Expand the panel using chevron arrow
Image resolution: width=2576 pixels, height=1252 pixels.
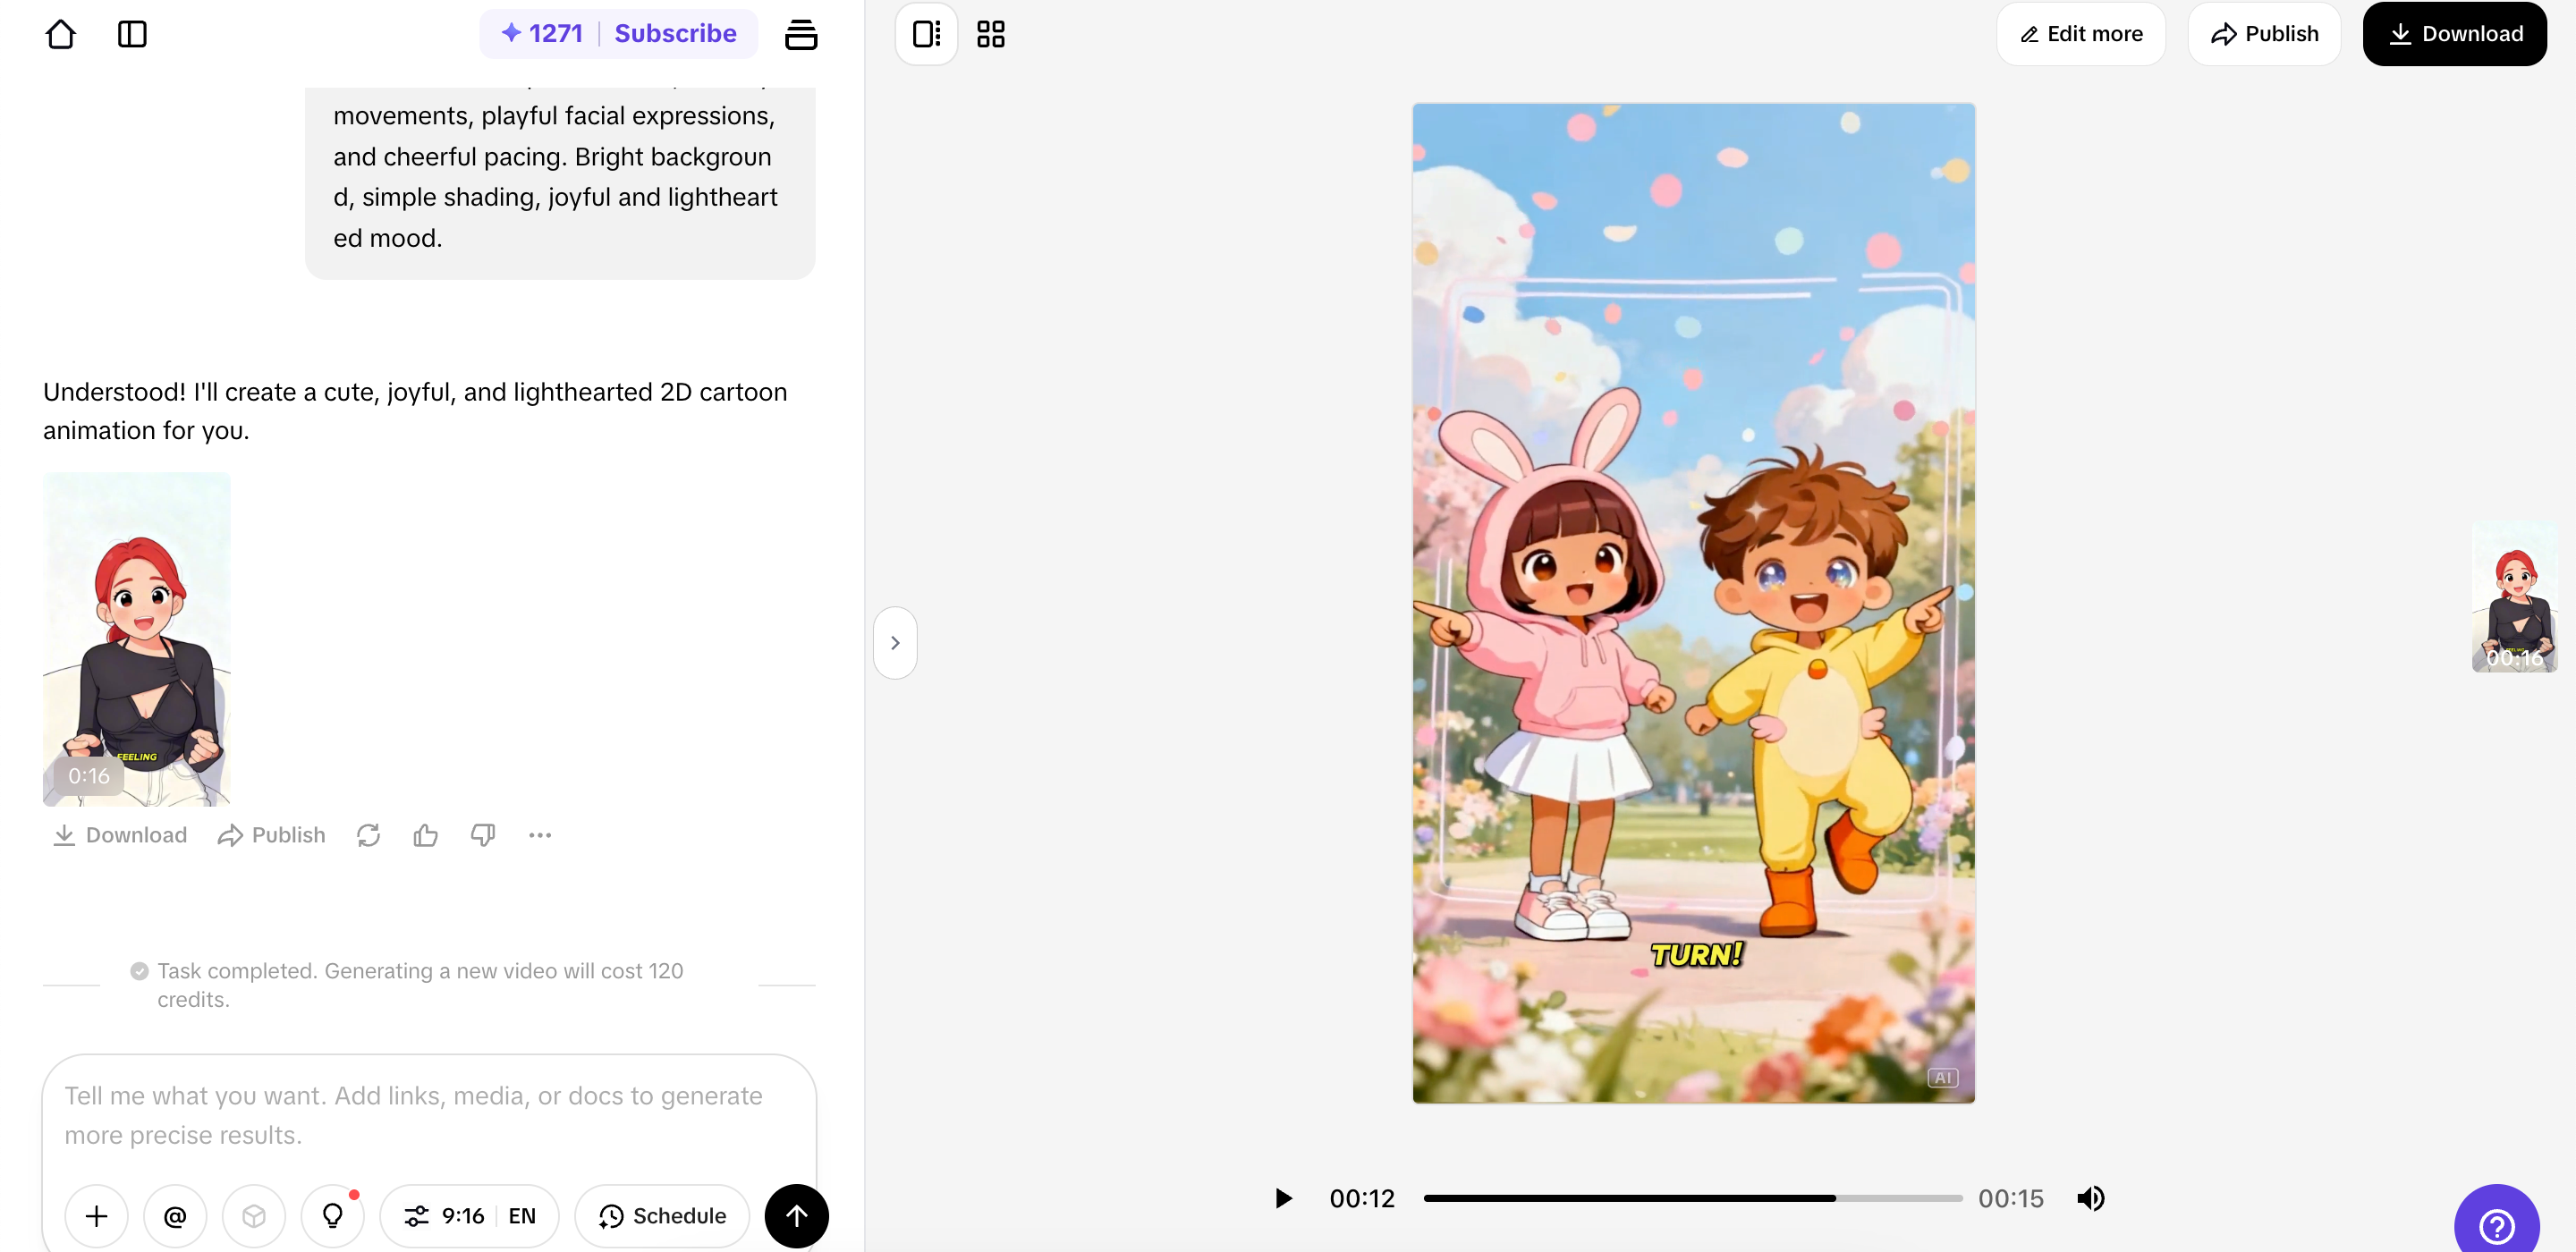point(895,643)
